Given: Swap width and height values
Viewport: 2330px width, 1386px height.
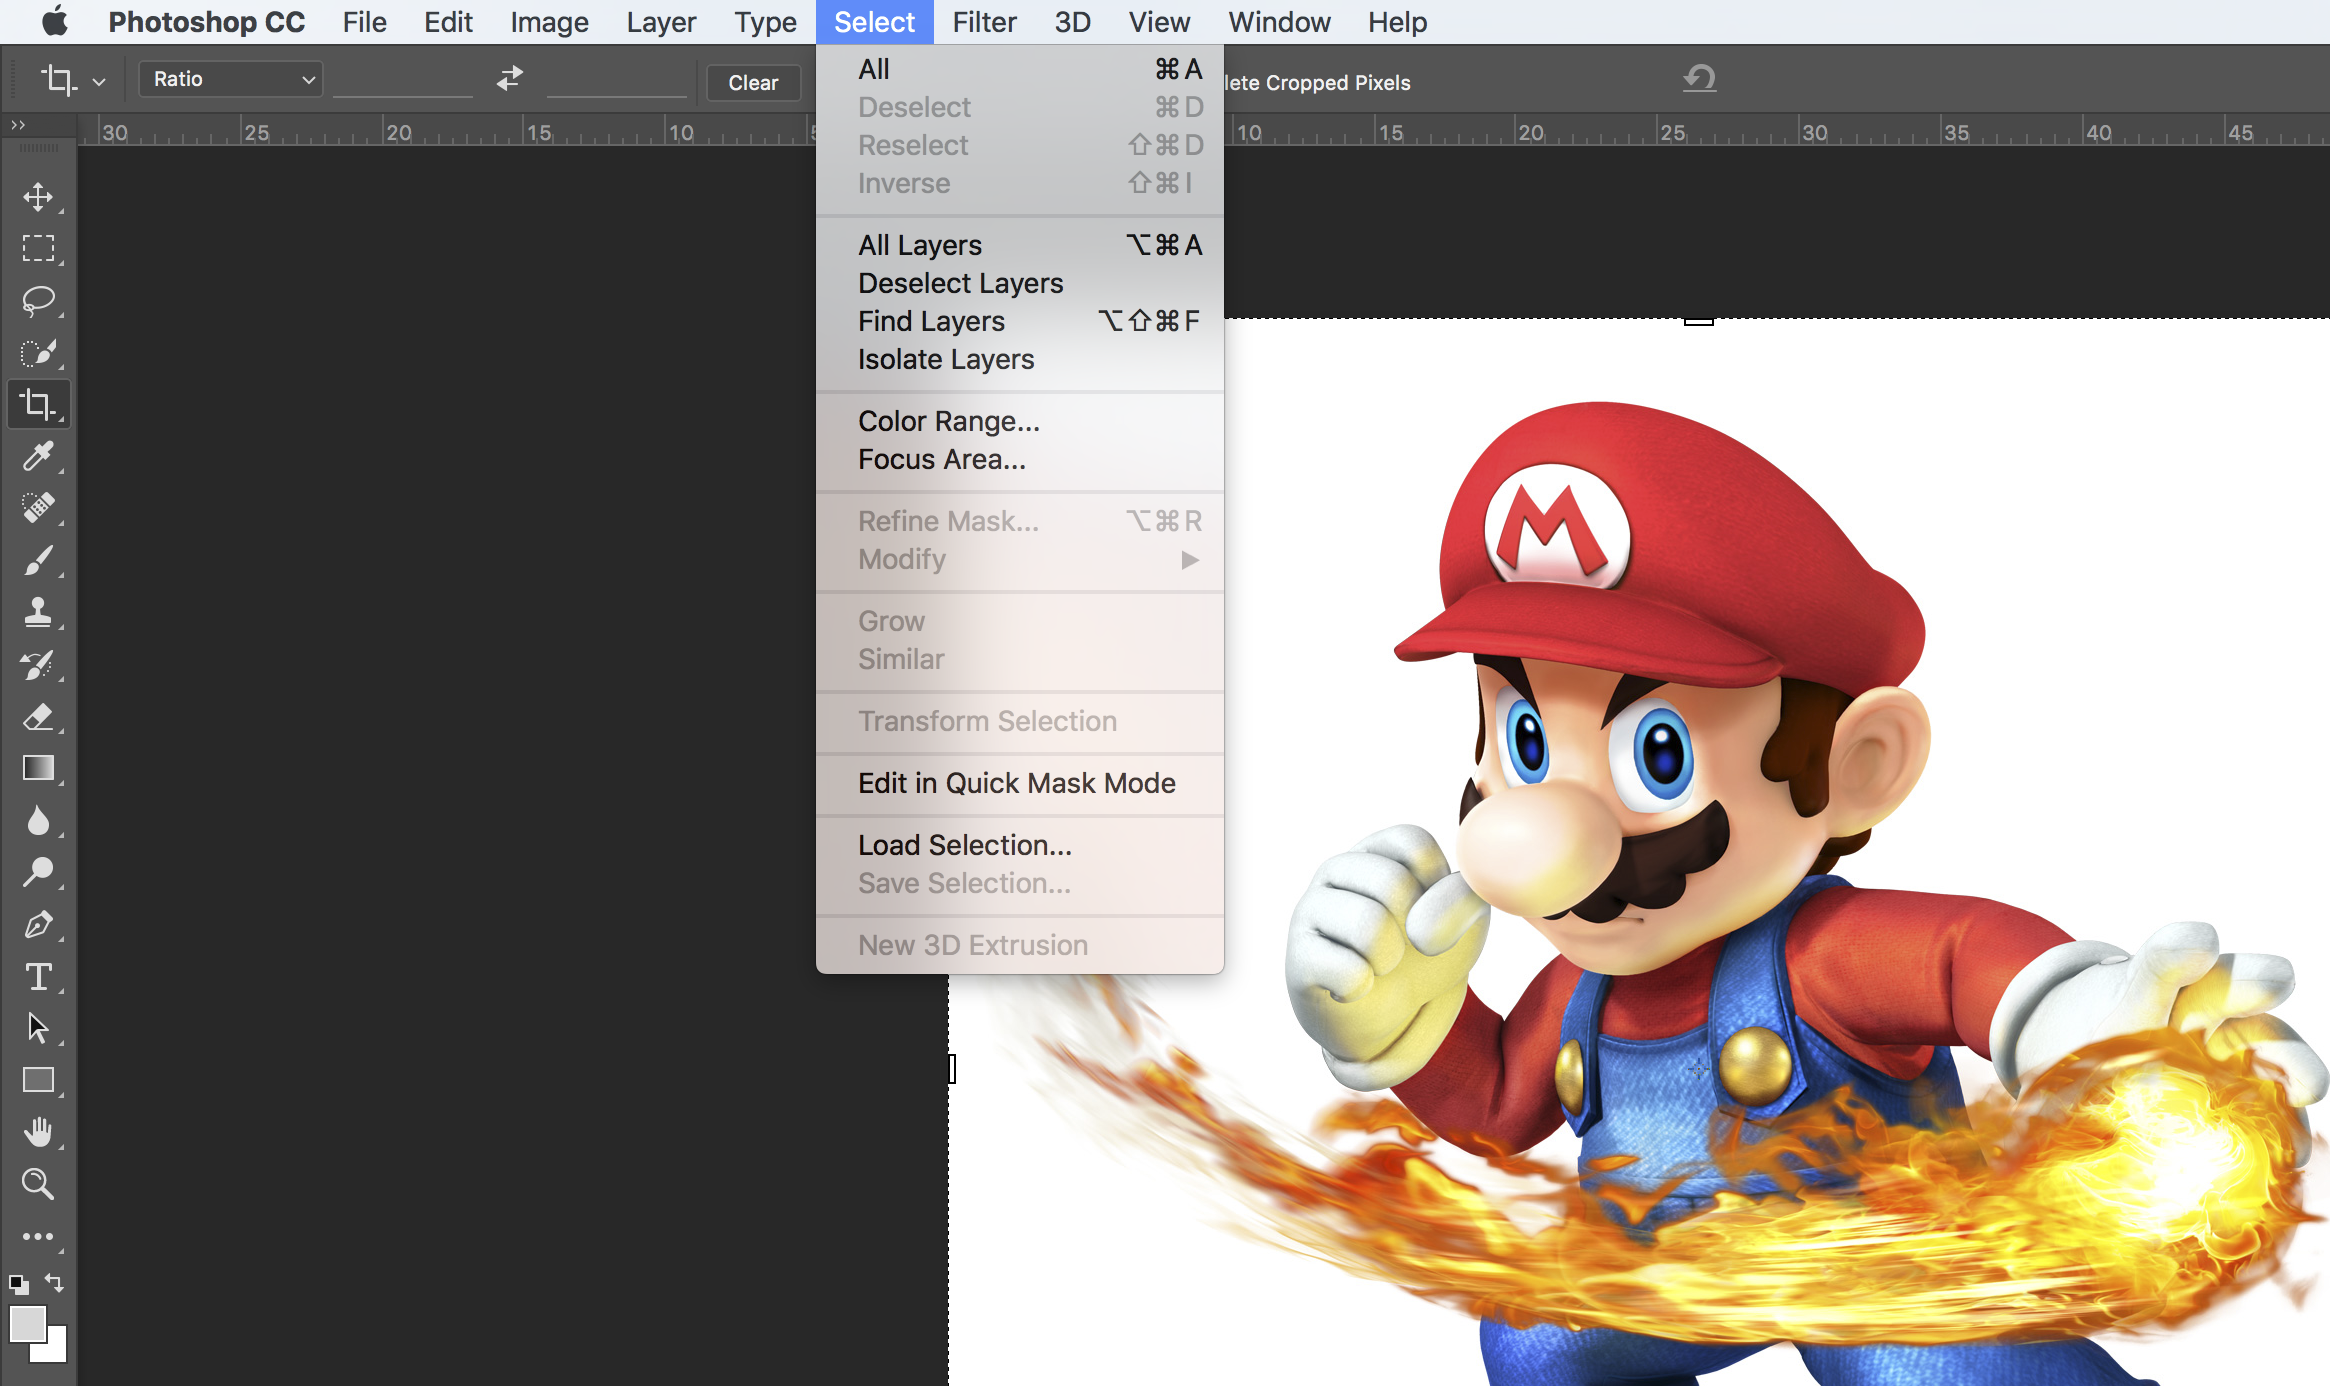Looking at the screenshot, I should [x=510, y=79].
